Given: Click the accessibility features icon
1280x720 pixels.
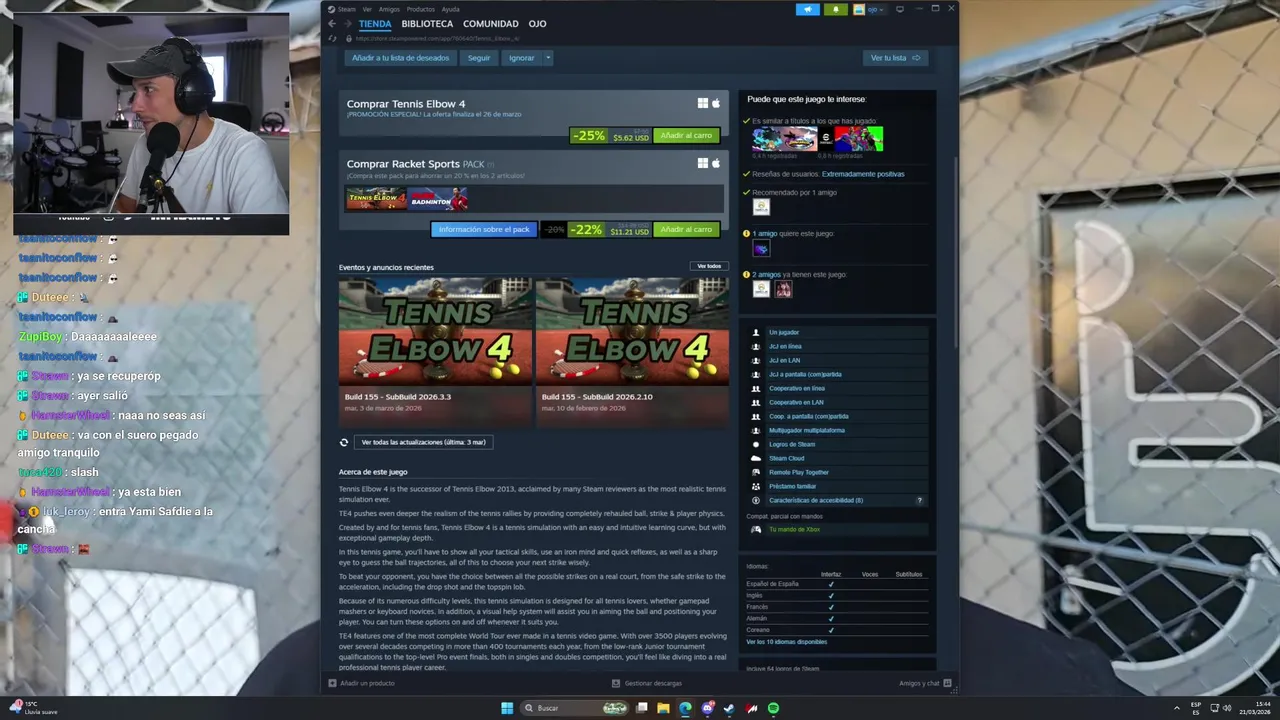Looking at the screenshot, I should [756, 500].
